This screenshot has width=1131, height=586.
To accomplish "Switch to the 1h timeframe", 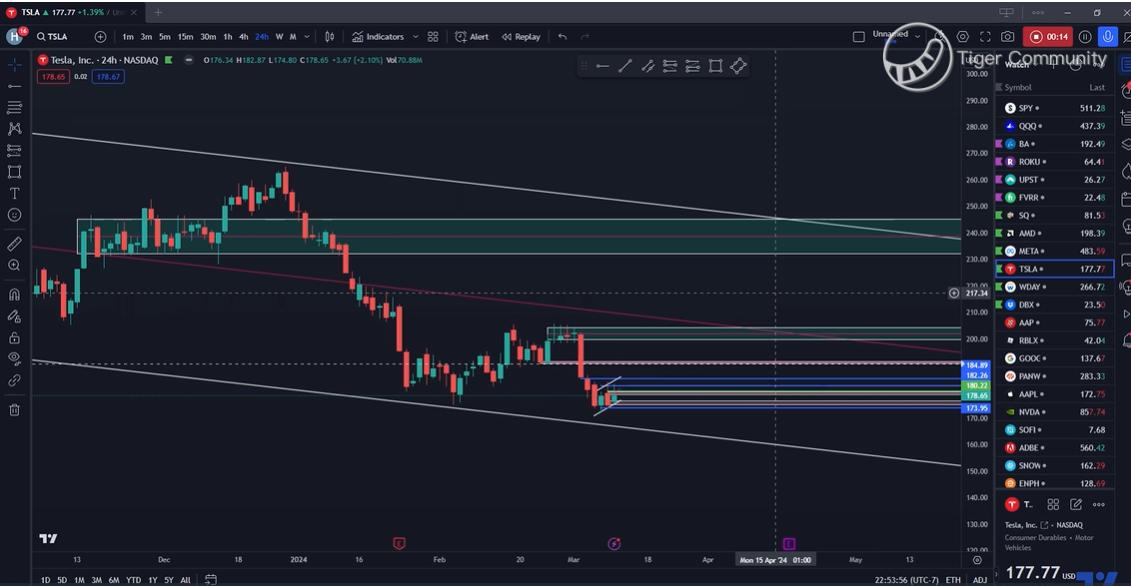I will click(x=228, y=37).
